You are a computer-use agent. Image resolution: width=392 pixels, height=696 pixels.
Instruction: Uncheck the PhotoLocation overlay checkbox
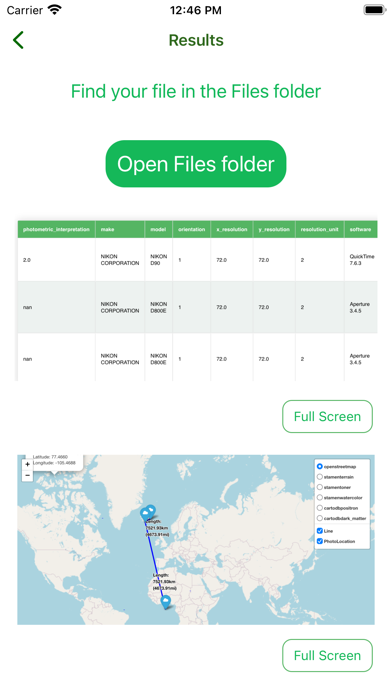[x=320, y=541]
